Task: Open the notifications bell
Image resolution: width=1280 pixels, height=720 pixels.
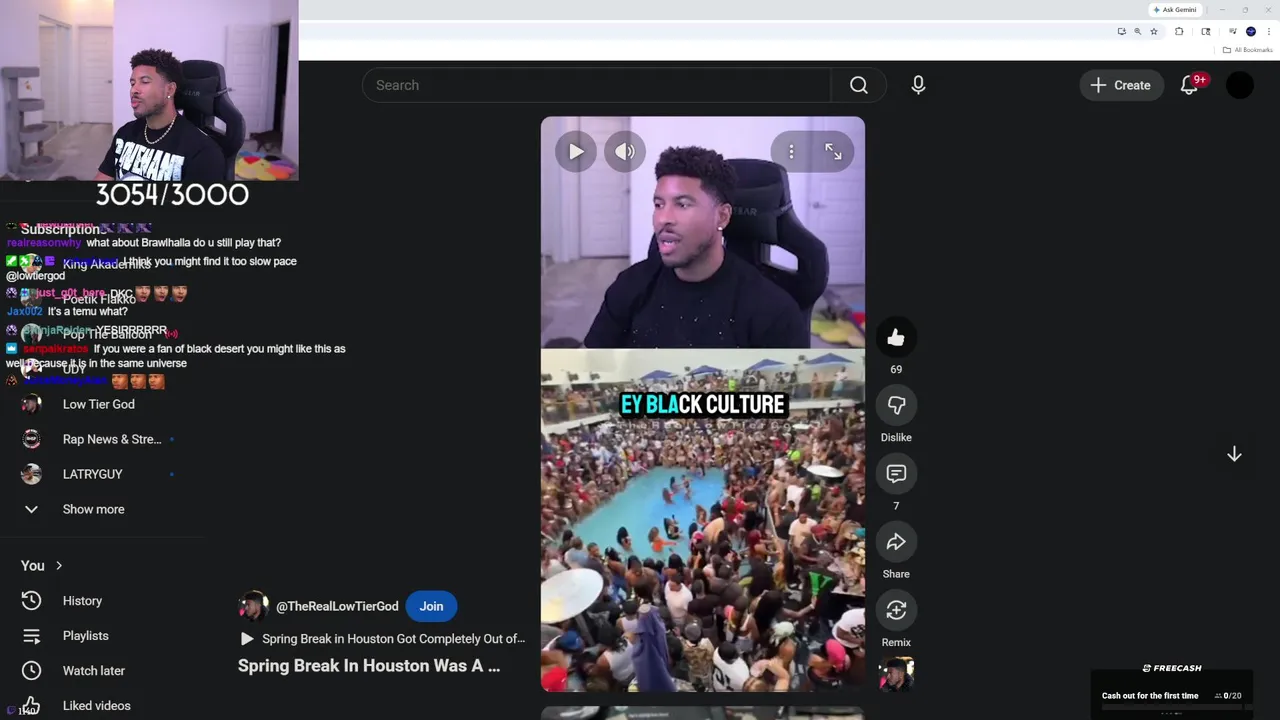Action: pyautogui.click(x=1189, y=85)
